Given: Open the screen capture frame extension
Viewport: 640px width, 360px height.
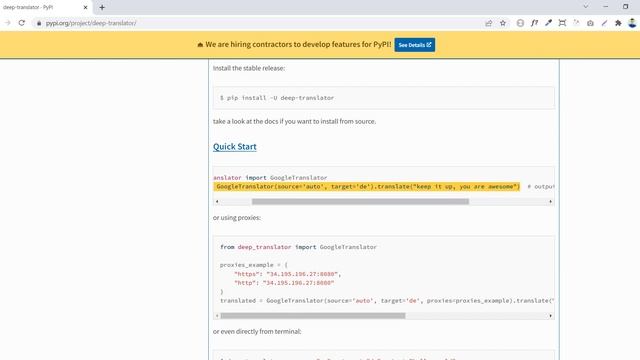Looking at the screenshot, I should pos(562,23).
